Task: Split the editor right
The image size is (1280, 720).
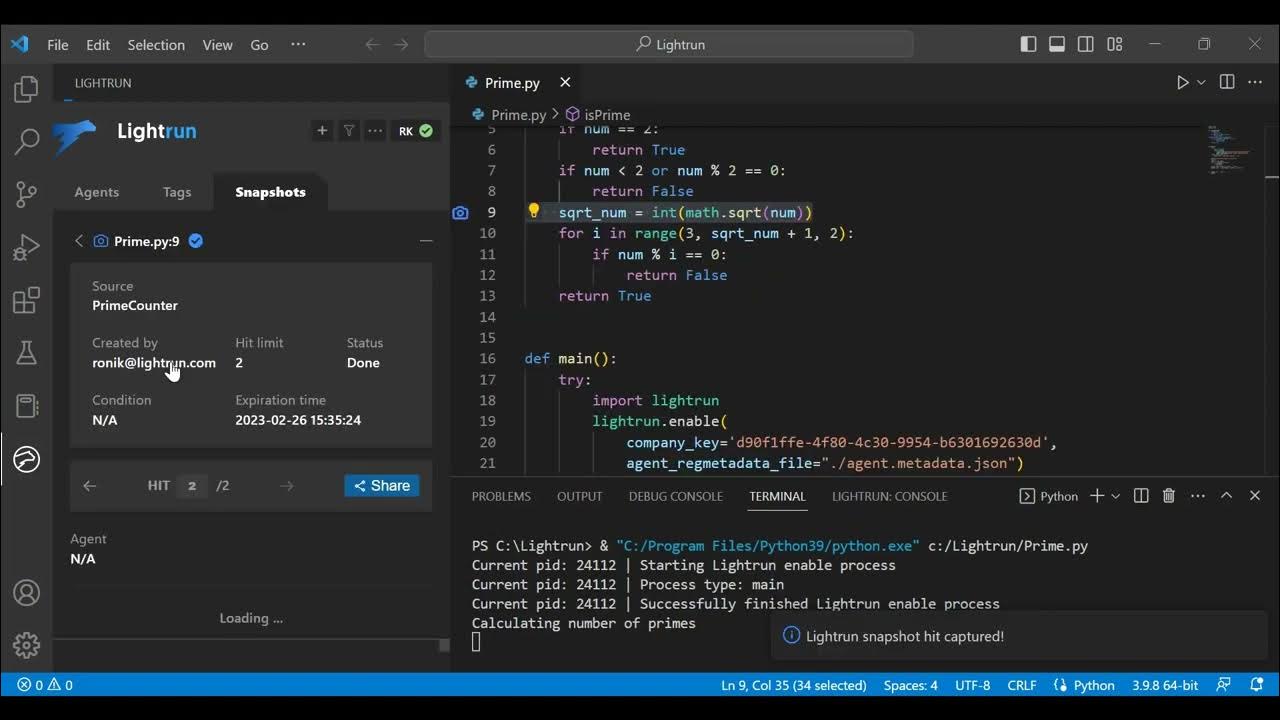Action: 1227,82
